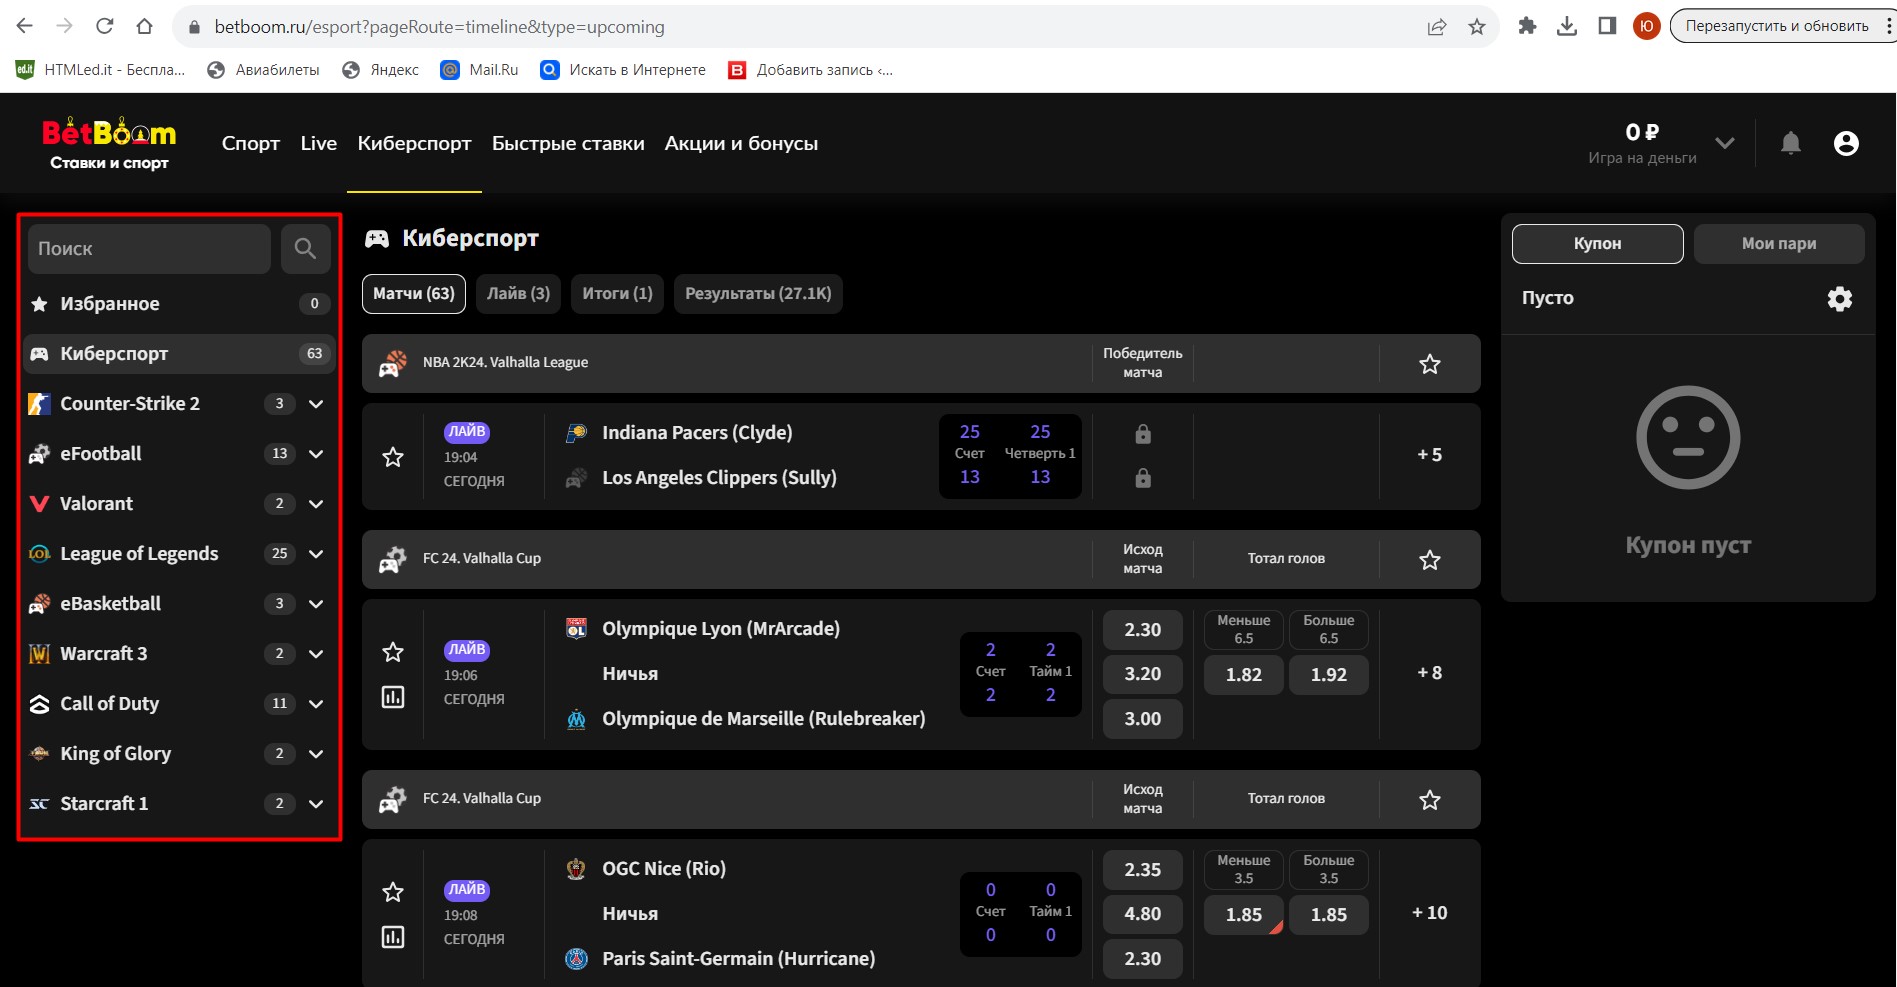This screenshot has width=1897, height=987.
Task: Favorite the Indiana Pacers match with star
Action: 393,457
